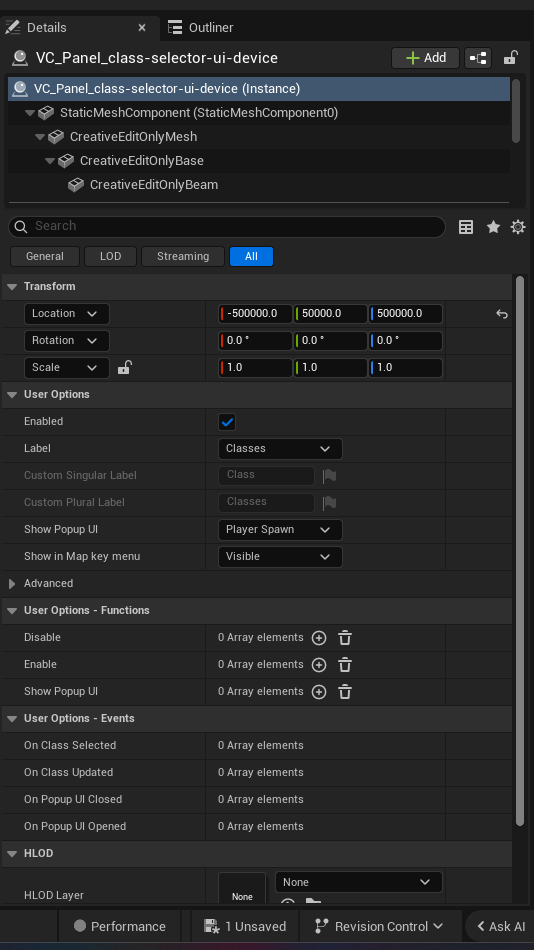Clear the Disable function array
The image size is (534, 950).
345,638
